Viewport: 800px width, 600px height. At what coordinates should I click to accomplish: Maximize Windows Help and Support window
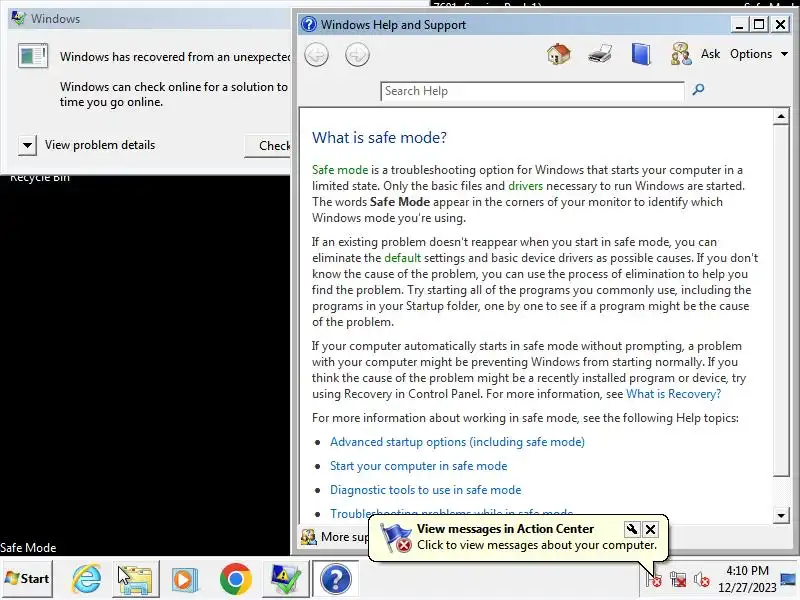tap(759, 24)
